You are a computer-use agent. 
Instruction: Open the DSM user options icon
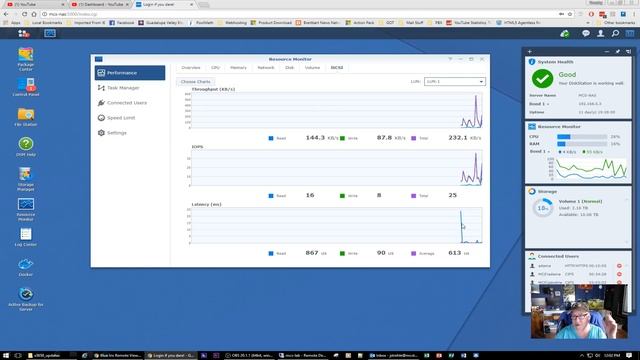click(x=600, y=33)
